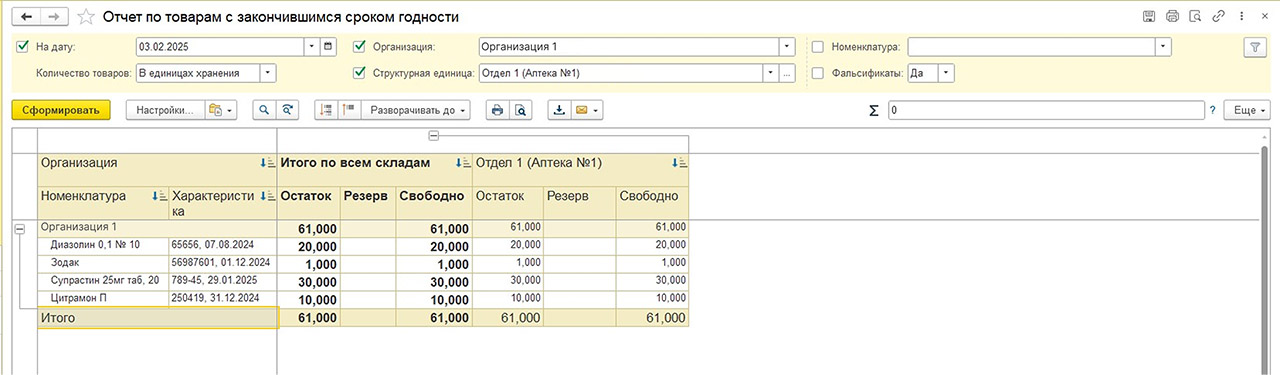This screenshot has width=1280, height=375.
Task: Open the Разворачивать до dropdown
Action: tap(416, 110)
